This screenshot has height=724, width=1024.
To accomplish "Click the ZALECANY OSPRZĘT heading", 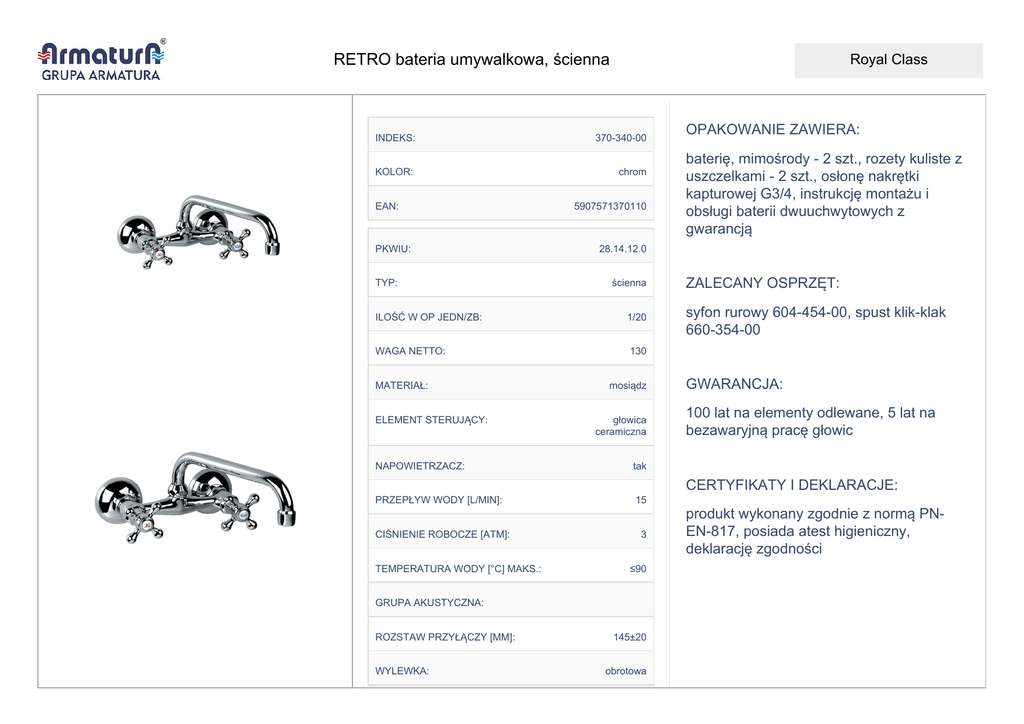I will pos(762,283).
